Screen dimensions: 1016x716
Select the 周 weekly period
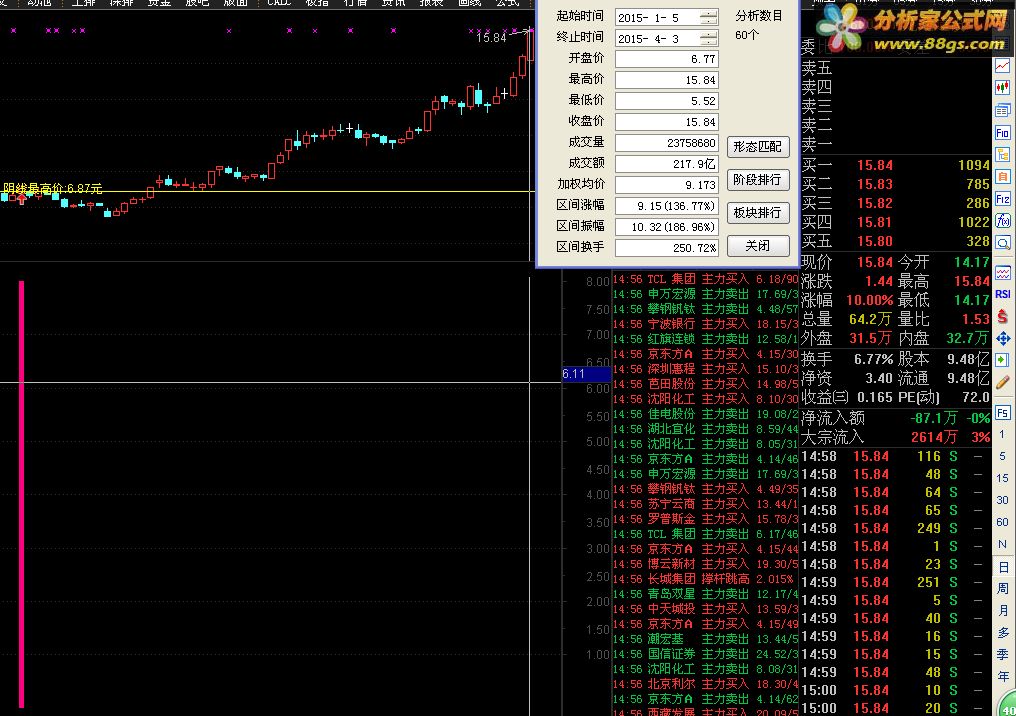tap(1002, 588)
